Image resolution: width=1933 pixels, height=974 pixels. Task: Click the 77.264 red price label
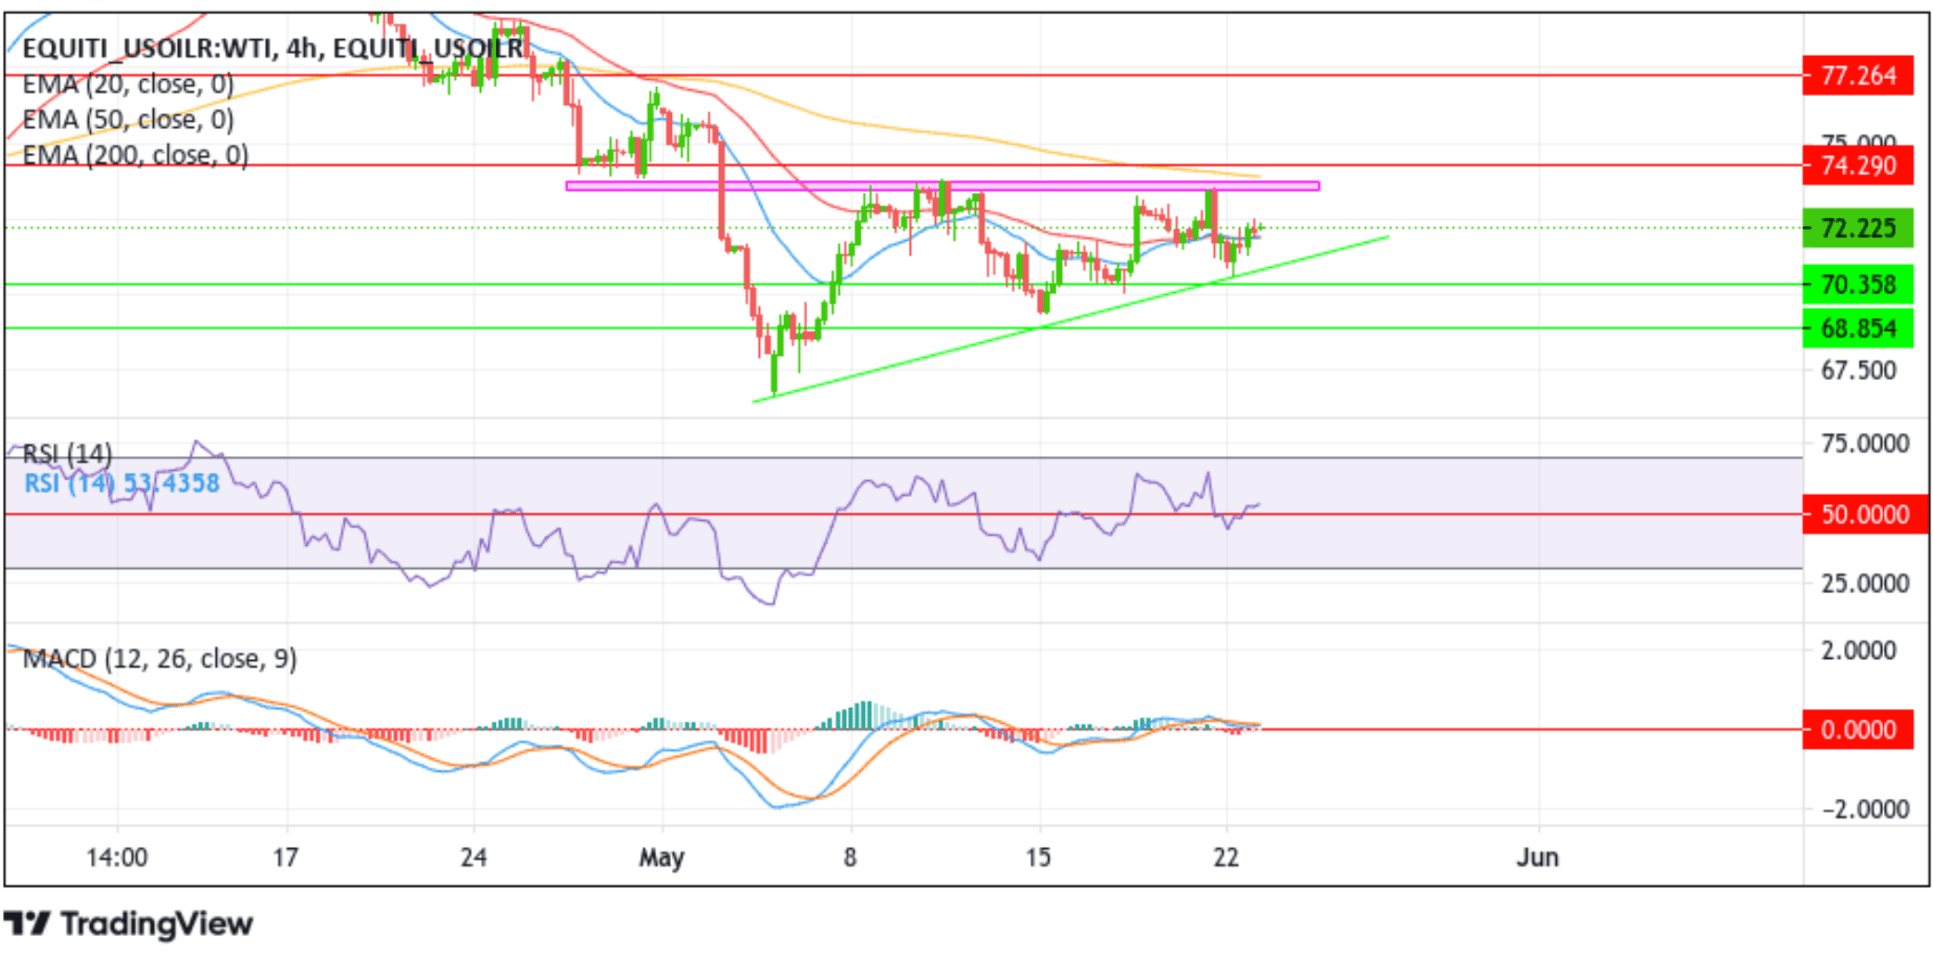tap(1858, 75)
